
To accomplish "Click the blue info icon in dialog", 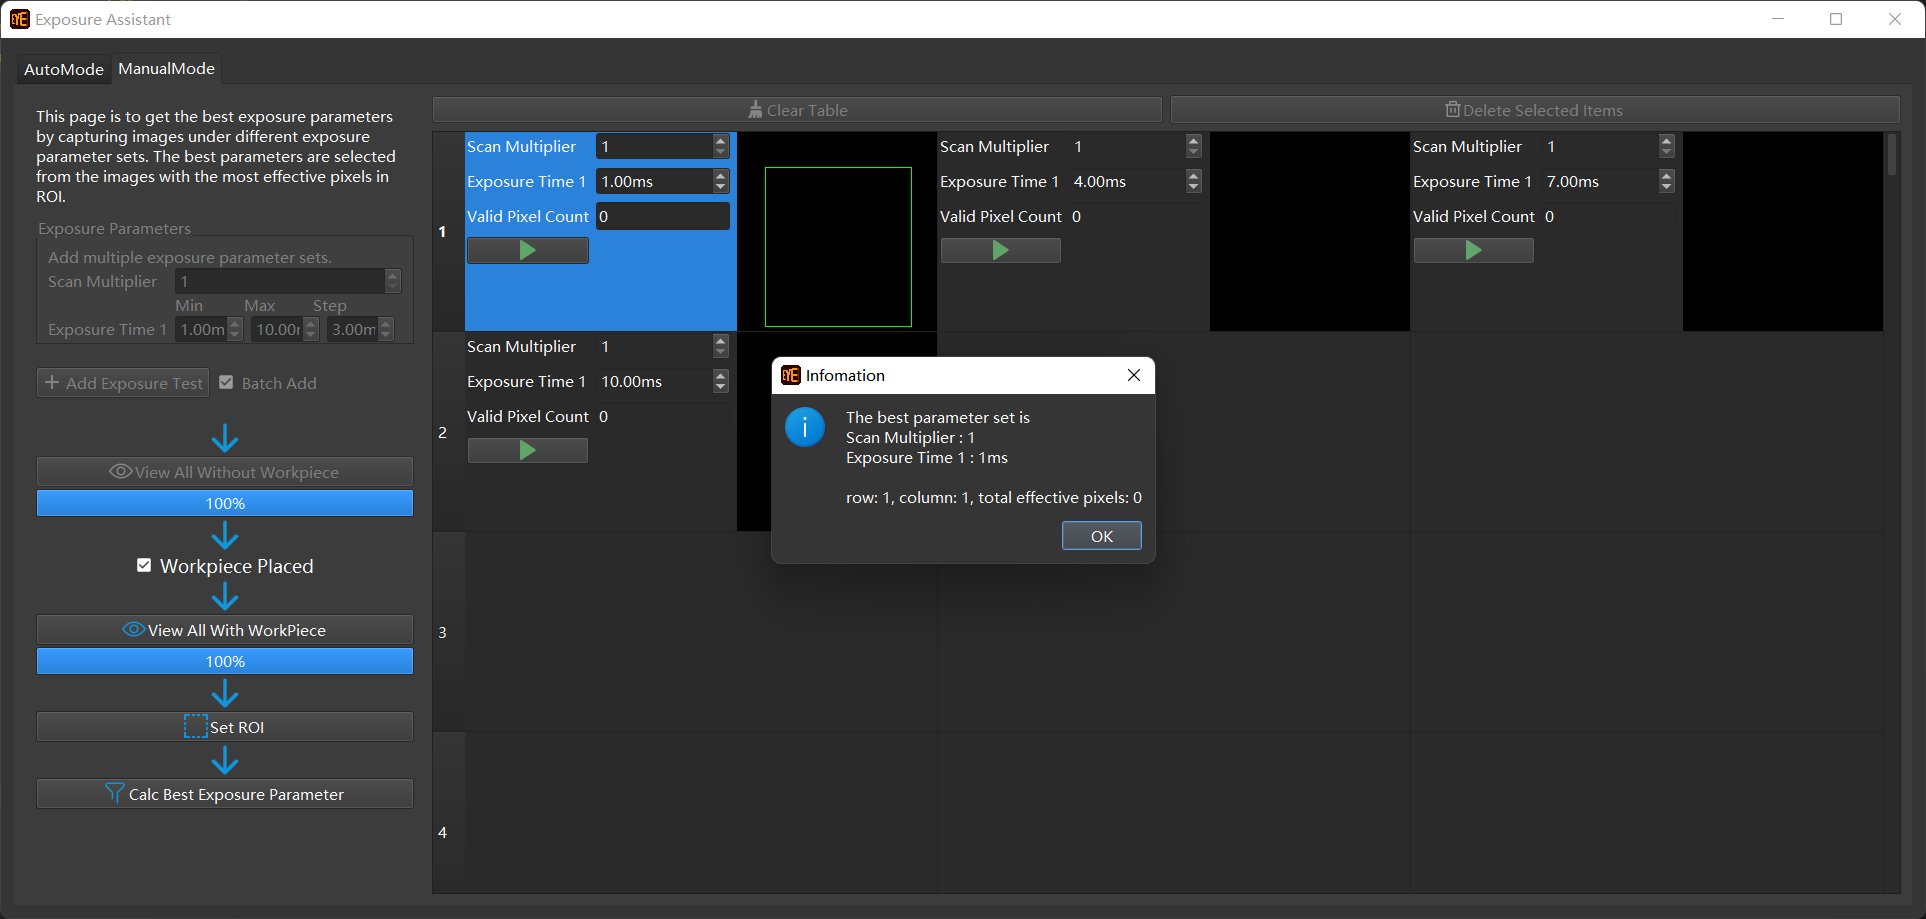I will click(x=805, y=427).
